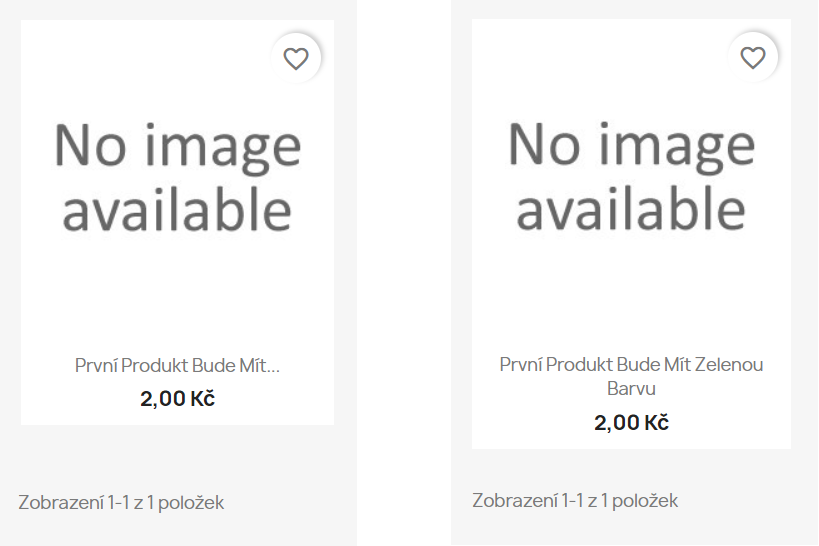Click the 2,00 Kč price in right card
The width and height of the screenshot is (819, 546).
(631, 423)
